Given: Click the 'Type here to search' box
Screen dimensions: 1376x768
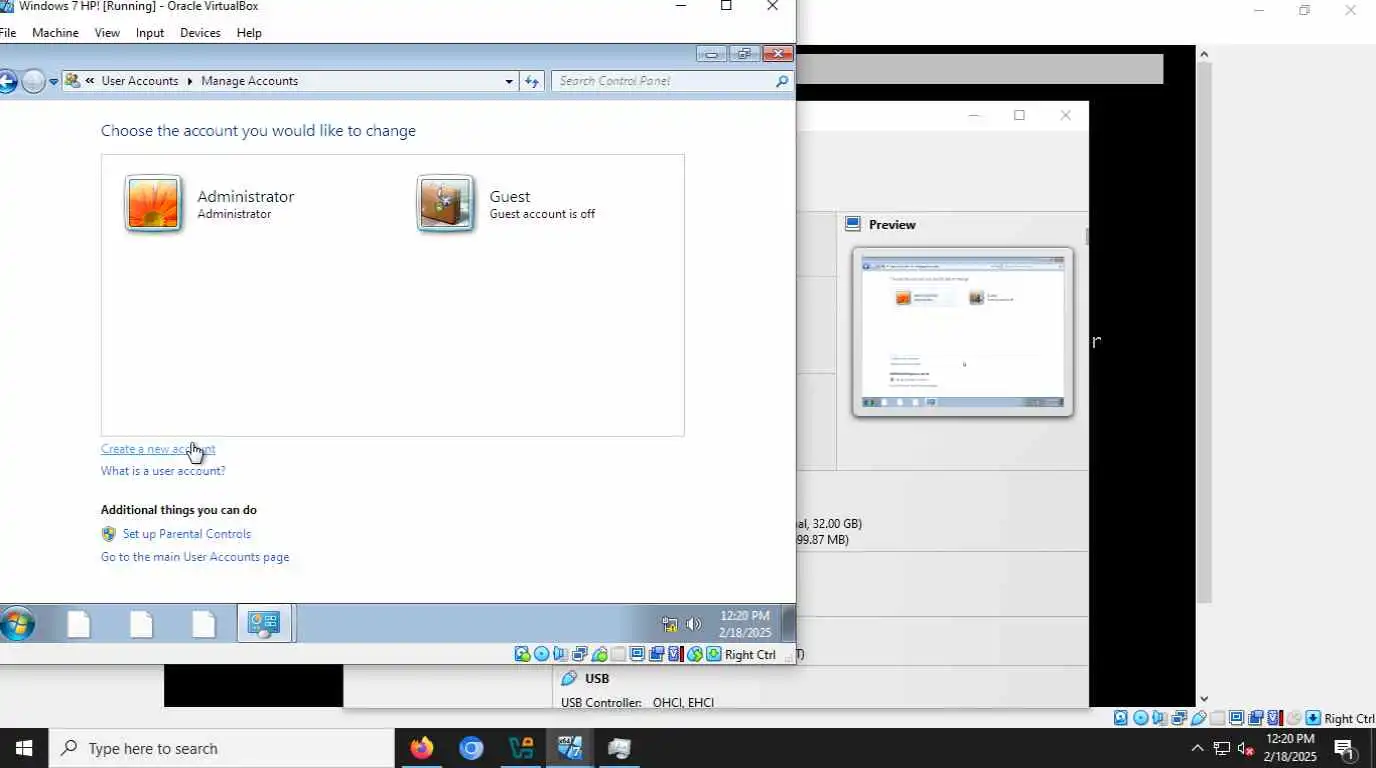Looking at the screenshot, I should (221, 748).
